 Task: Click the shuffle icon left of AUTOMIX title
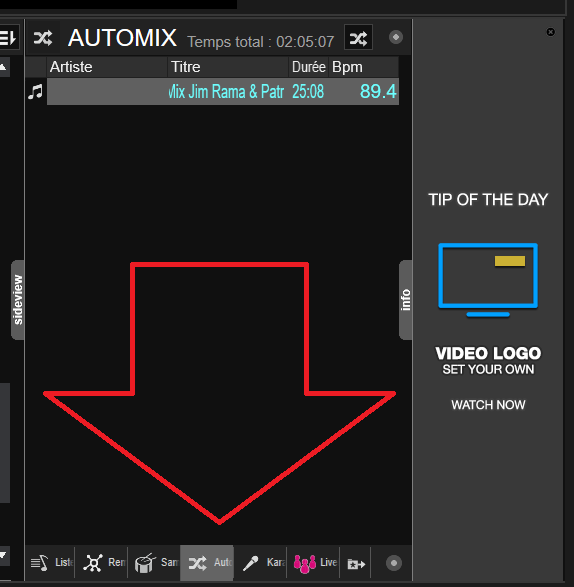click(x=43, y=38)
